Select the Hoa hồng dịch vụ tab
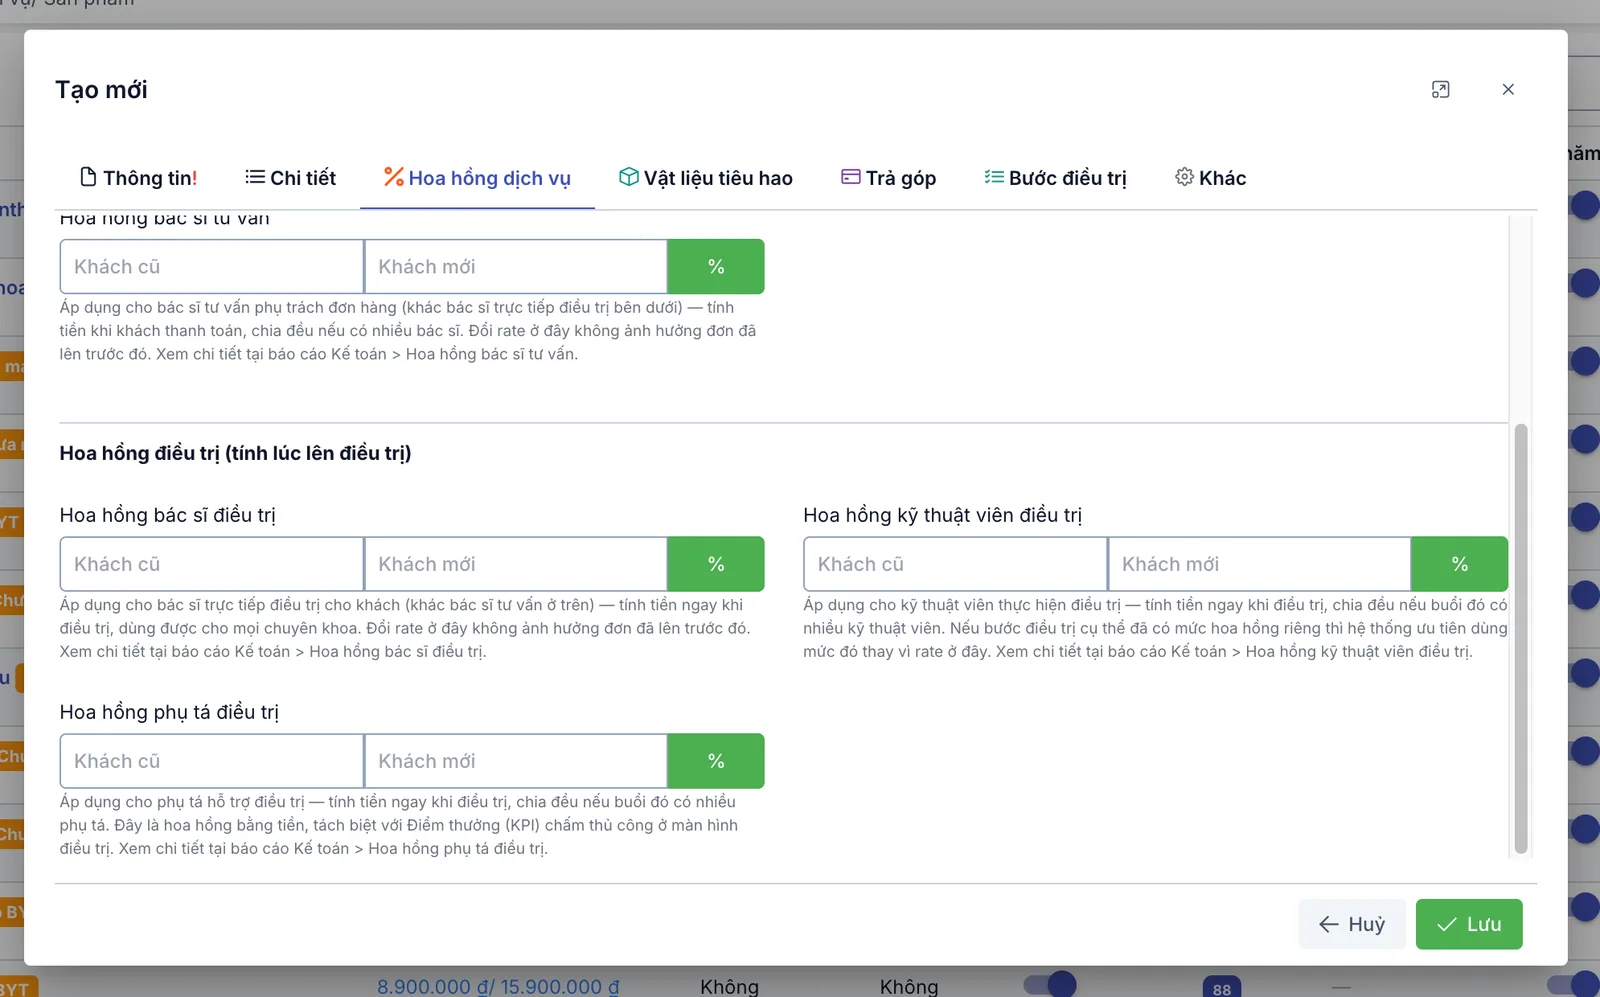 [x=477, y=178]
